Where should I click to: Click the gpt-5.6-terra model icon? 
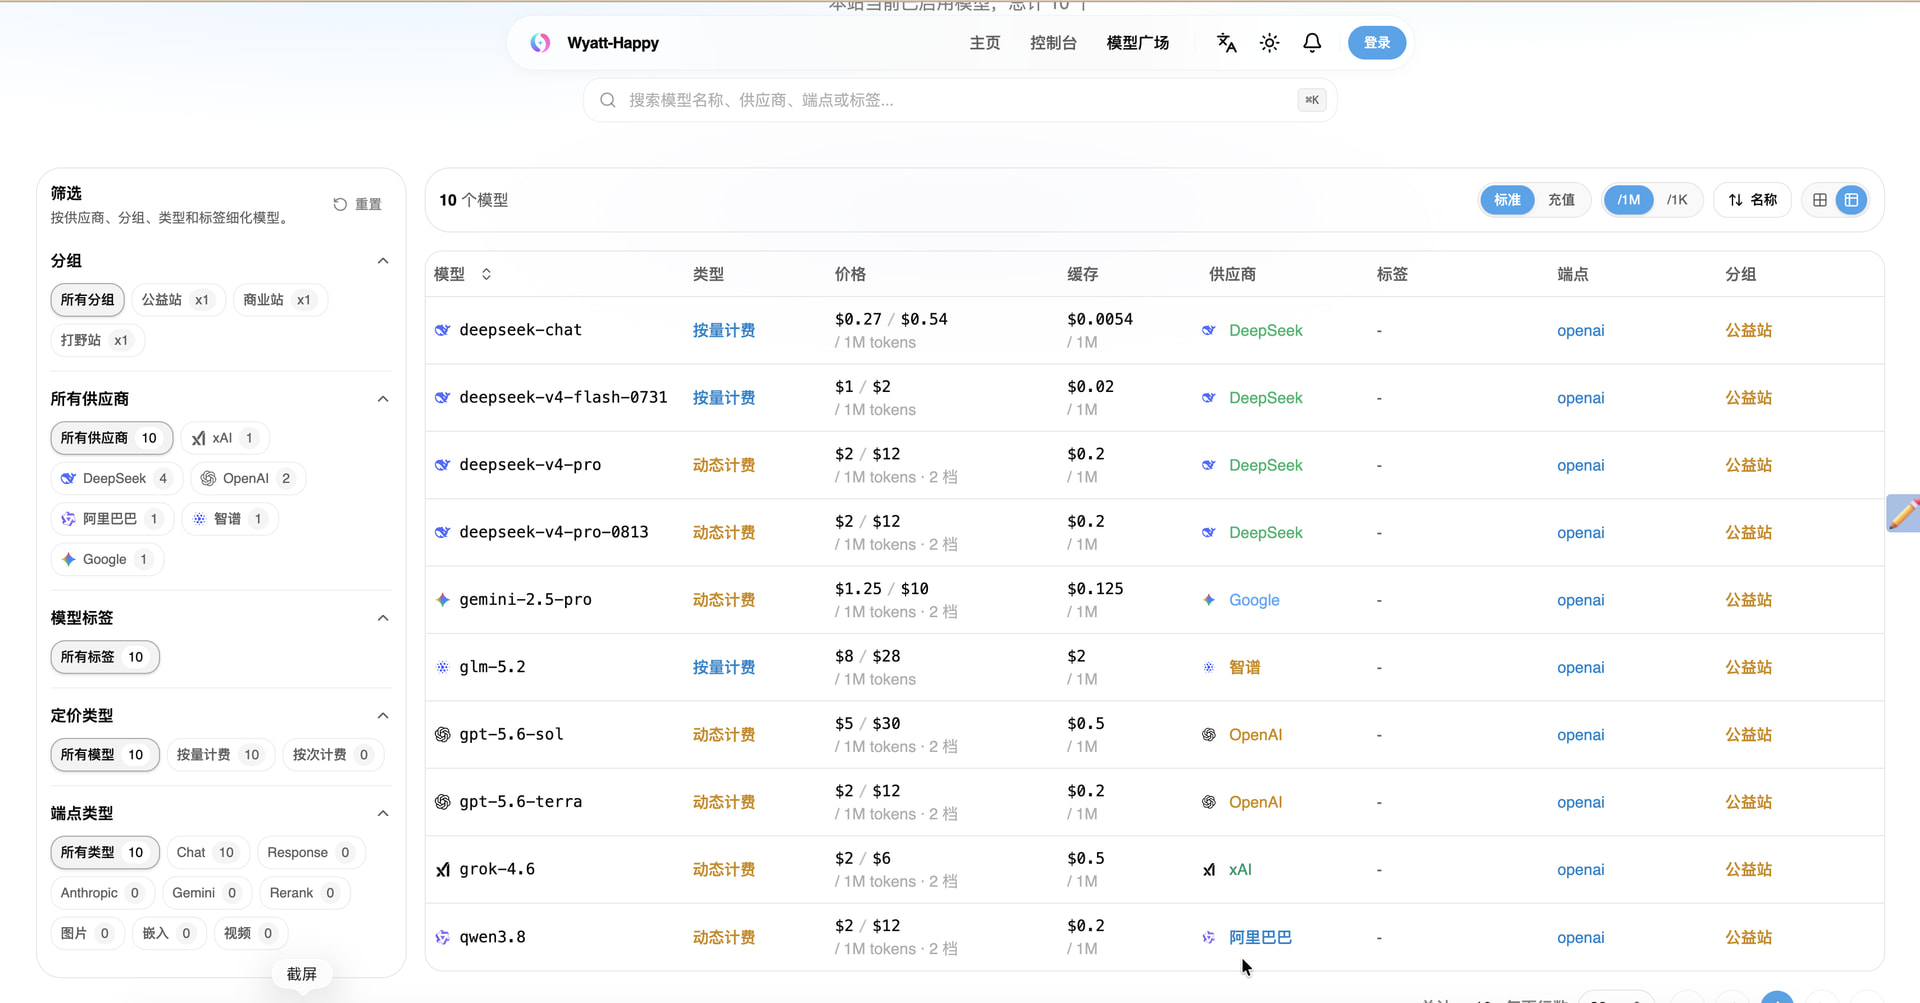point(442,802)
